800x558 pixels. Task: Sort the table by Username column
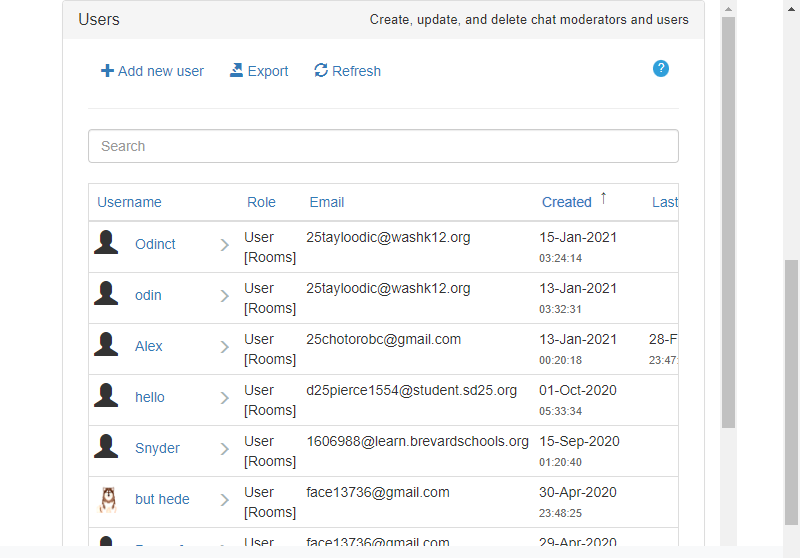pos(129,202)
